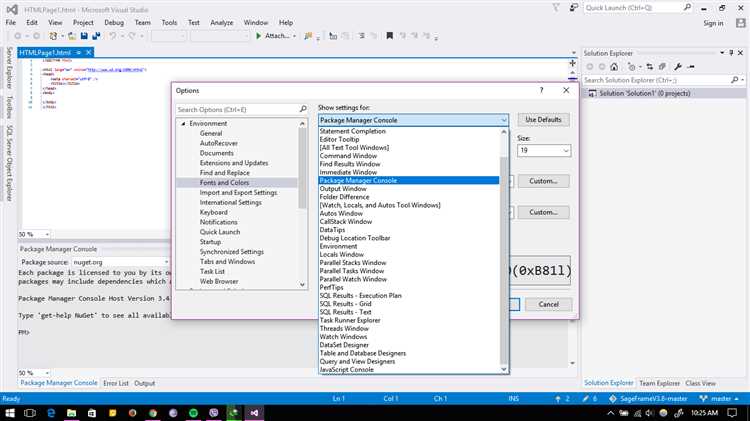Select DataTips in the settings list

pyautogui.click(x=409, y=230)
